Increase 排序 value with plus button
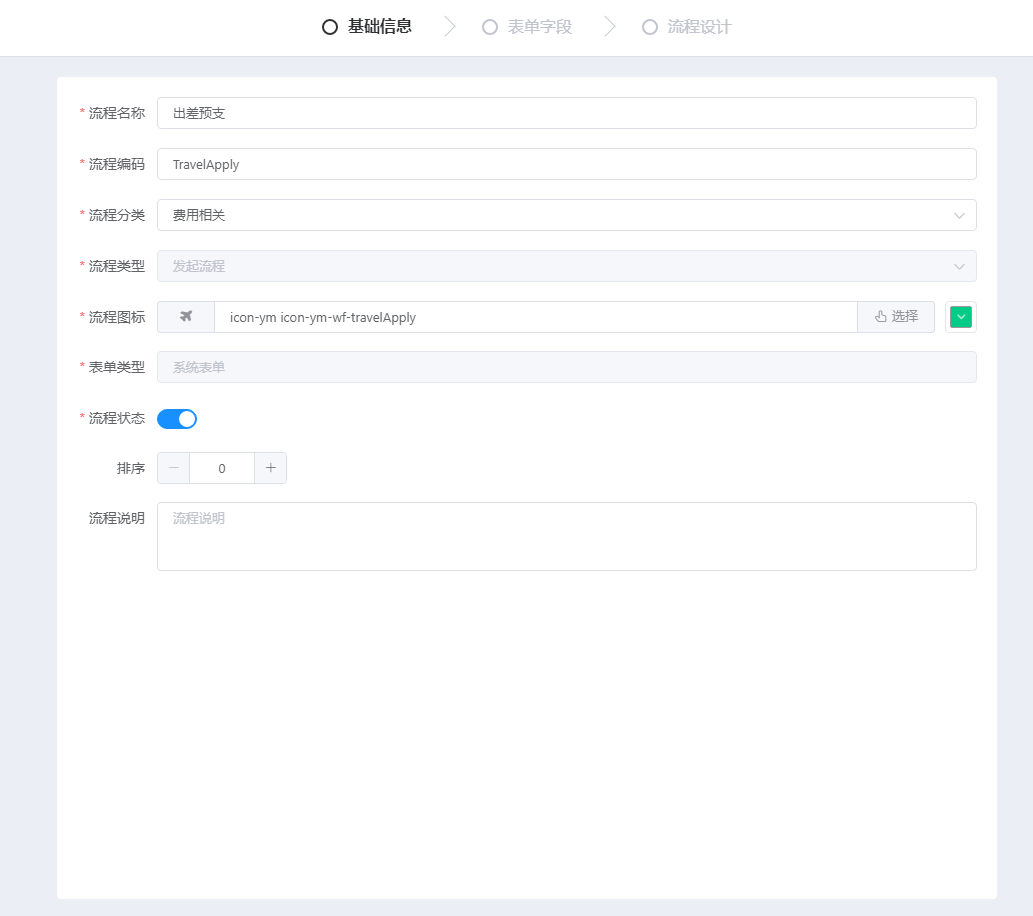Viewport: 1033px width, 916px height. coord(271,468)
